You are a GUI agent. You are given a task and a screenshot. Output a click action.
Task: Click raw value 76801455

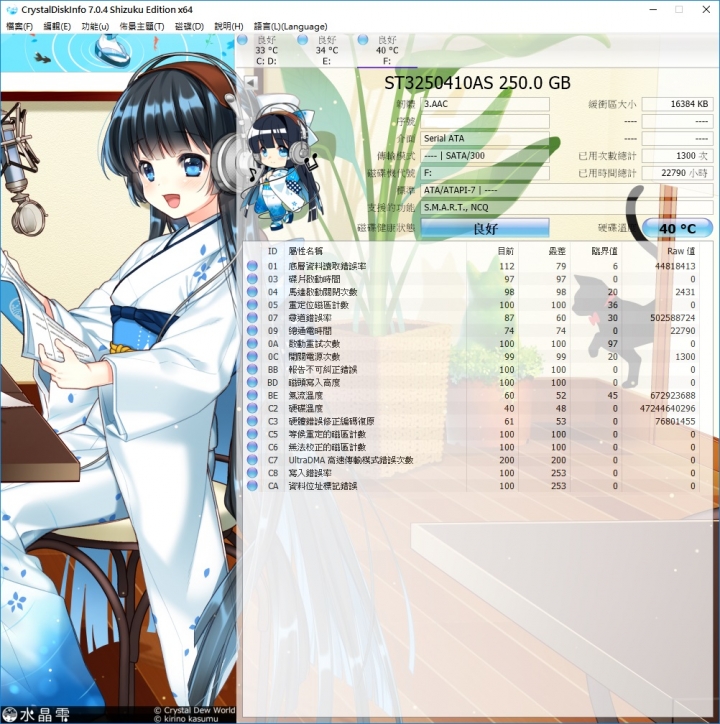pos(675,421)
